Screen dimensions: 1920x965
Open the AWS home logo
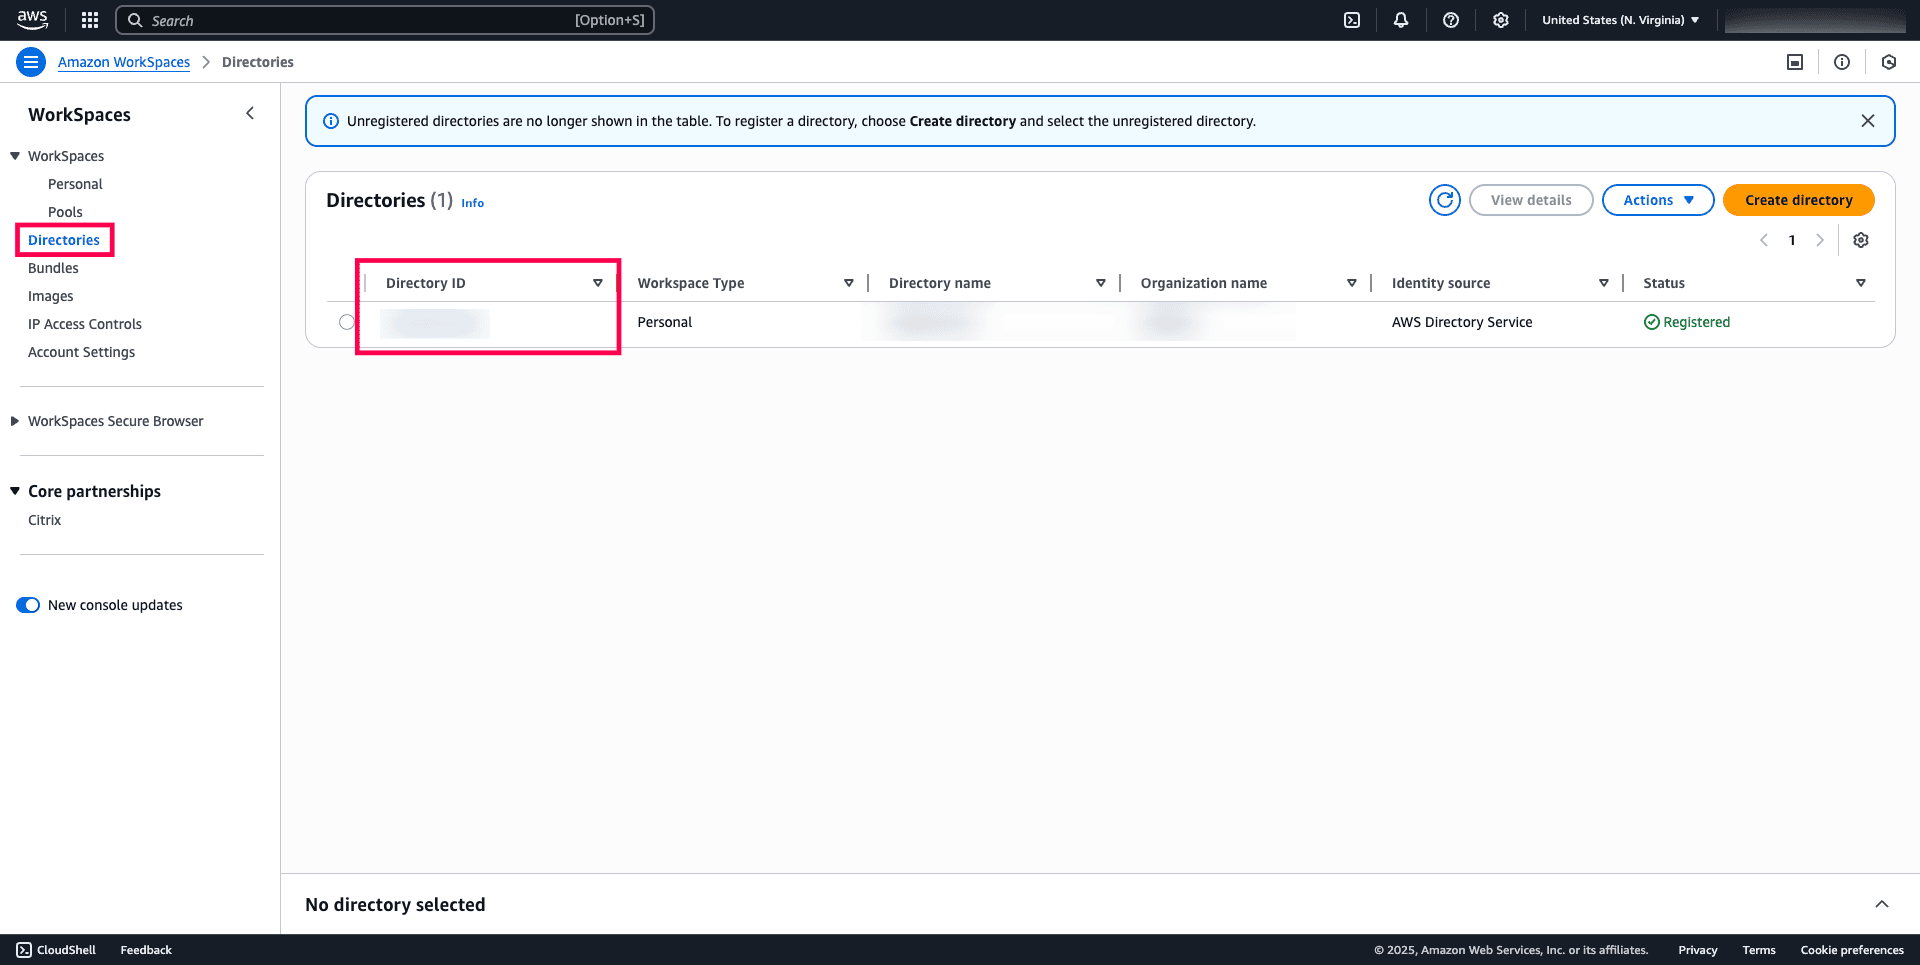(x=32, y=20)
